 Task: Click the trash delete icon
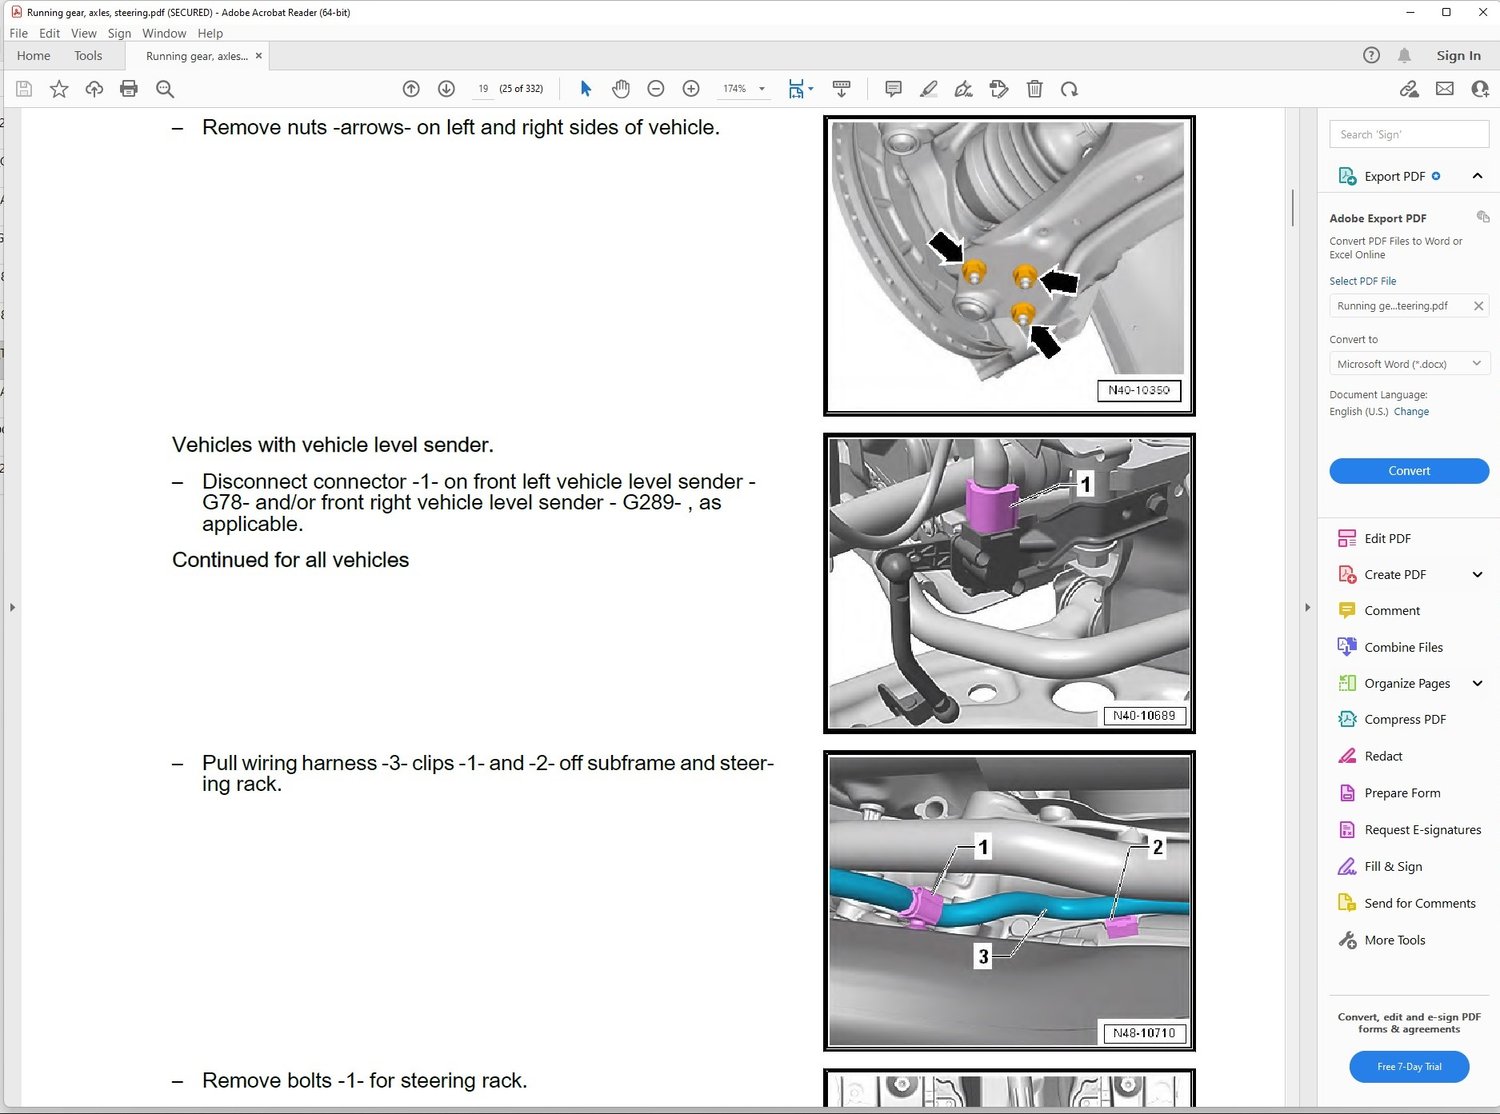(1035, 89)
